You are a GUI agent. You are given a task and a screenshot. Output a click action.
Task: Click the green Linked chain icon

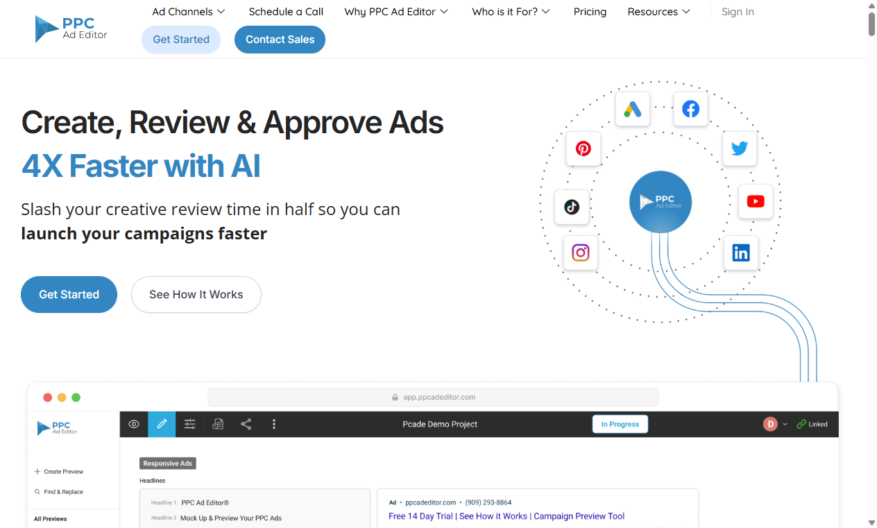801,424
